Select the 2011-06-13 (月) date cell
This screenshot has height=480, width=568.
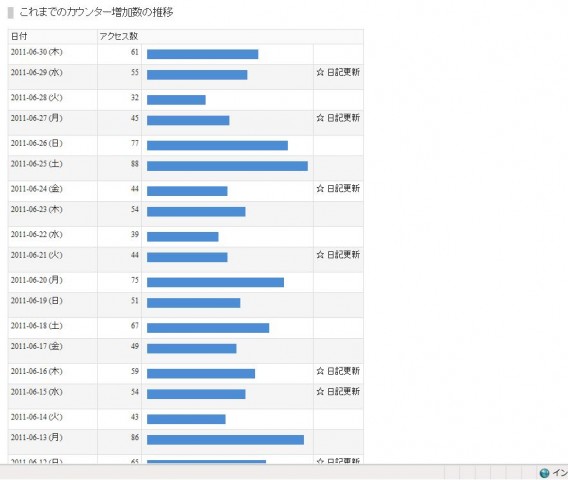[x=37, y=437]
